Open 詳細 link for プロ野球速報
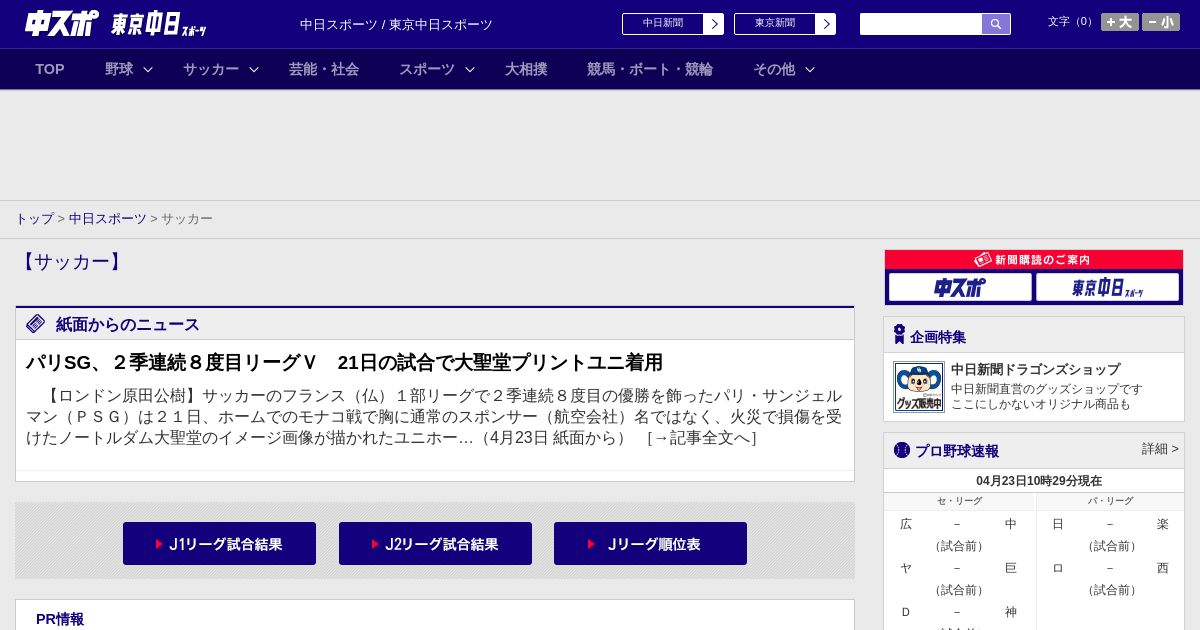This screenshot has height=630, width=1200. coord(1160,449)
